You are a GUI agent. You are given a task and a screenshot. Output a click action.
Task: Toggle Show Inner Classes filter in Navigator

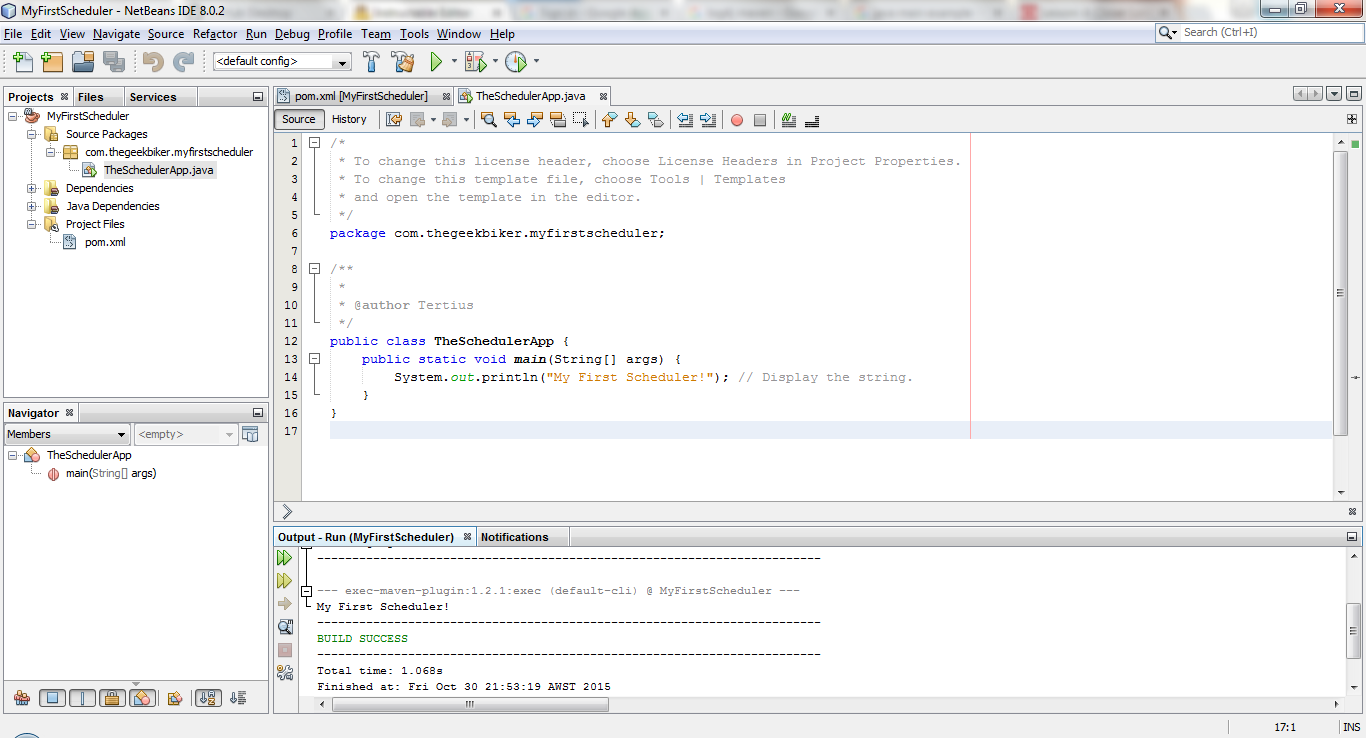(142, 698)
